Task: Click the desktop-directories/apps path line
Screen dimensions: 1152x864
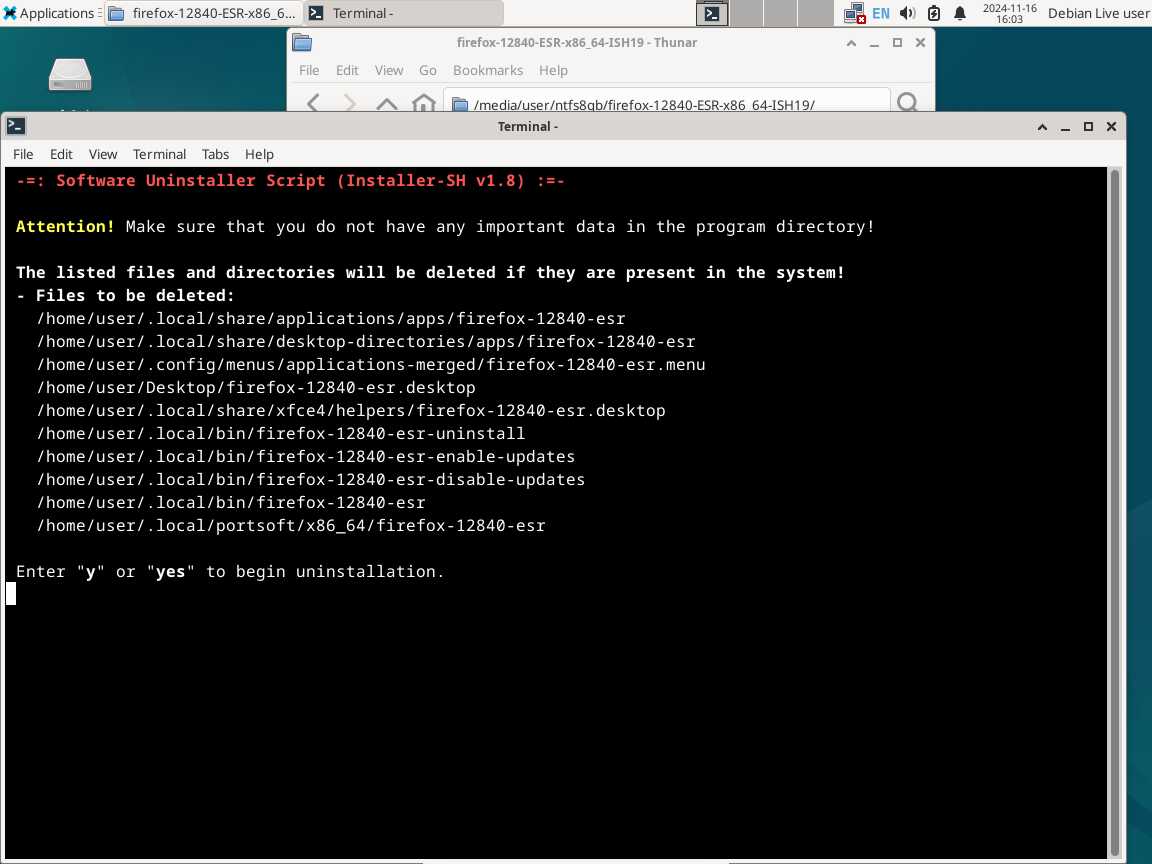Action: point(366,342)
